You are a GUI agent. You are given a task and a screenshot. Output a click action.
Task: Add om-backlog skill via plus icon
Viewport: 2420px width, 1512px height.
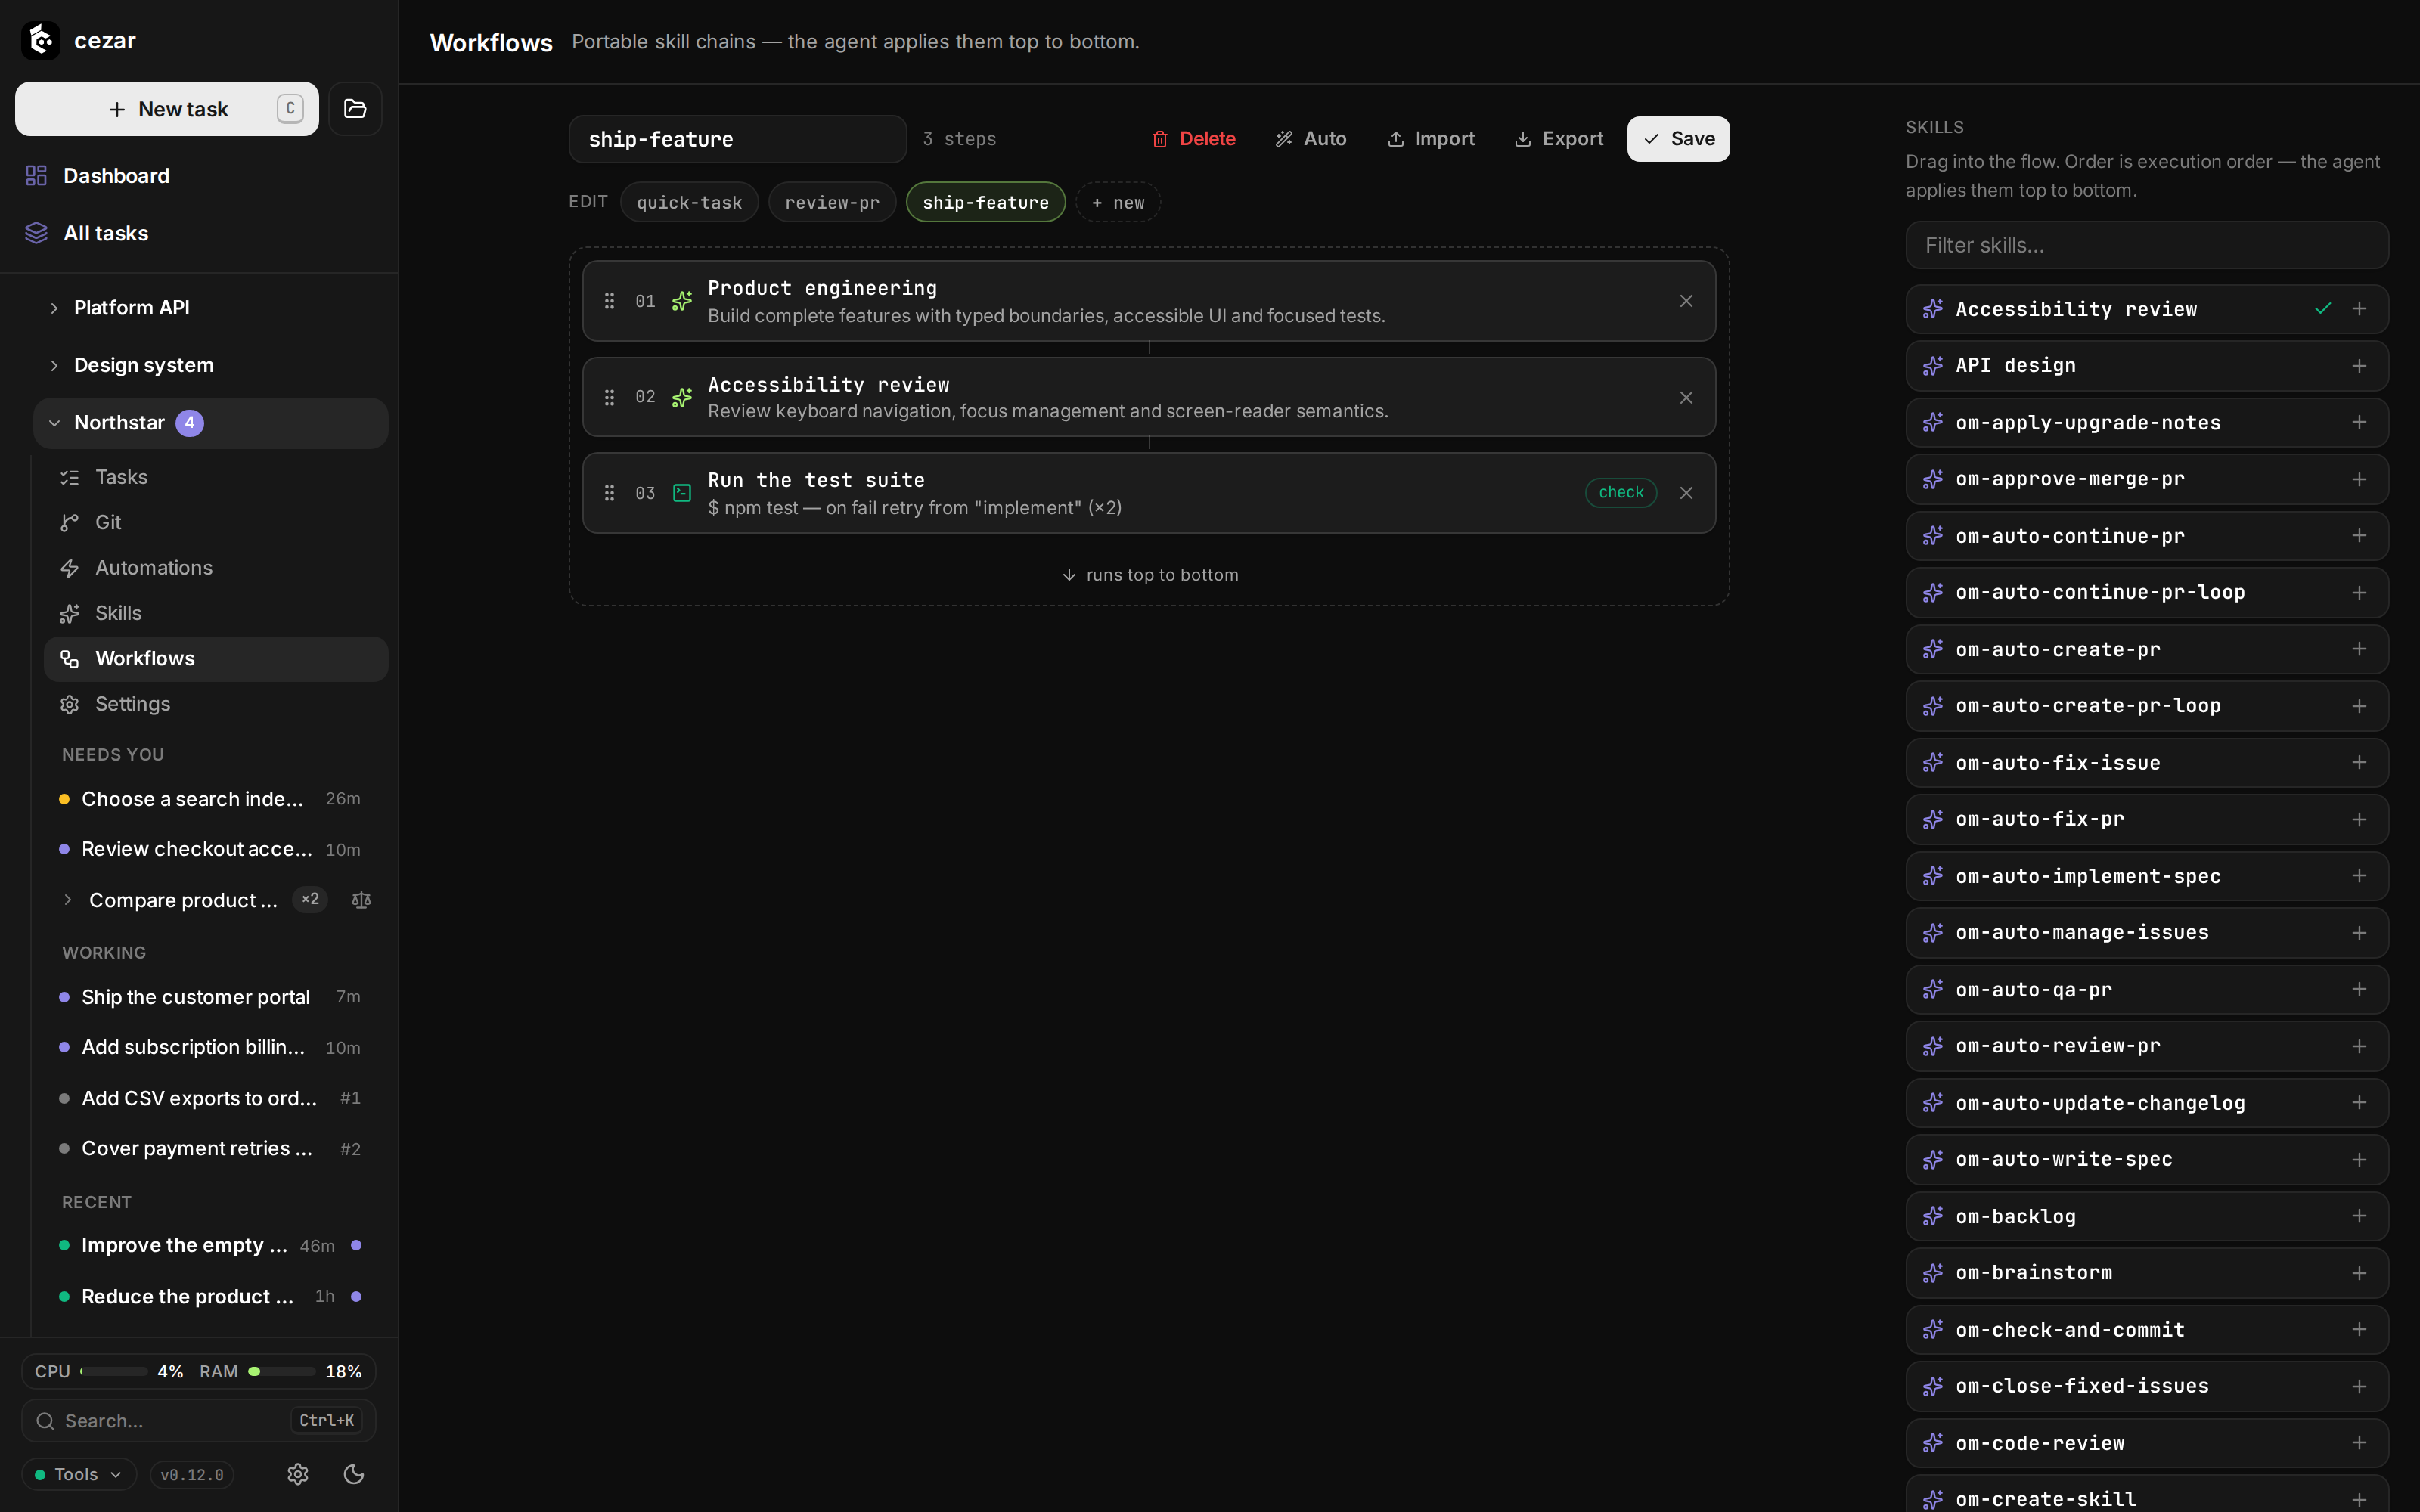[2359, 1216]
